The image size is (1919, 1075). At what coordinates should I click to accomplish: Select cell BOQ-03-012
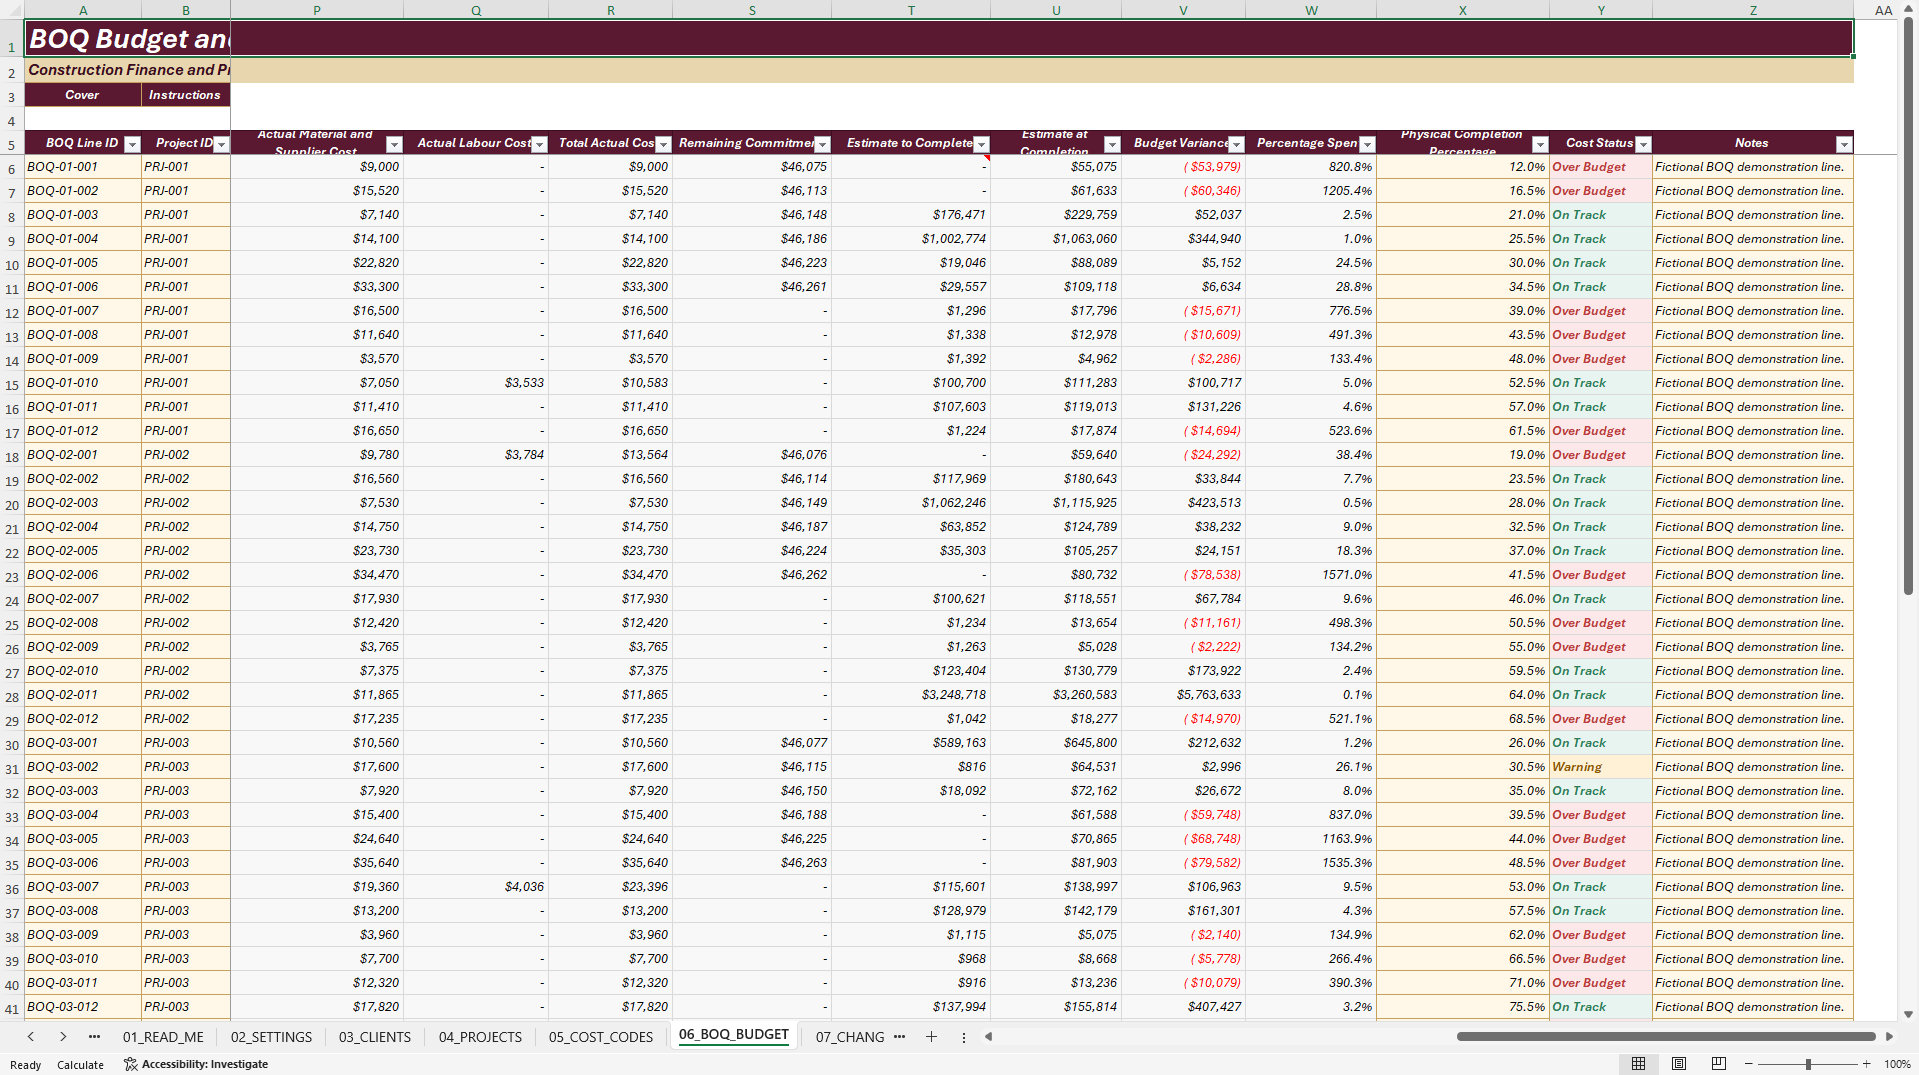[x=83, y=1007]
